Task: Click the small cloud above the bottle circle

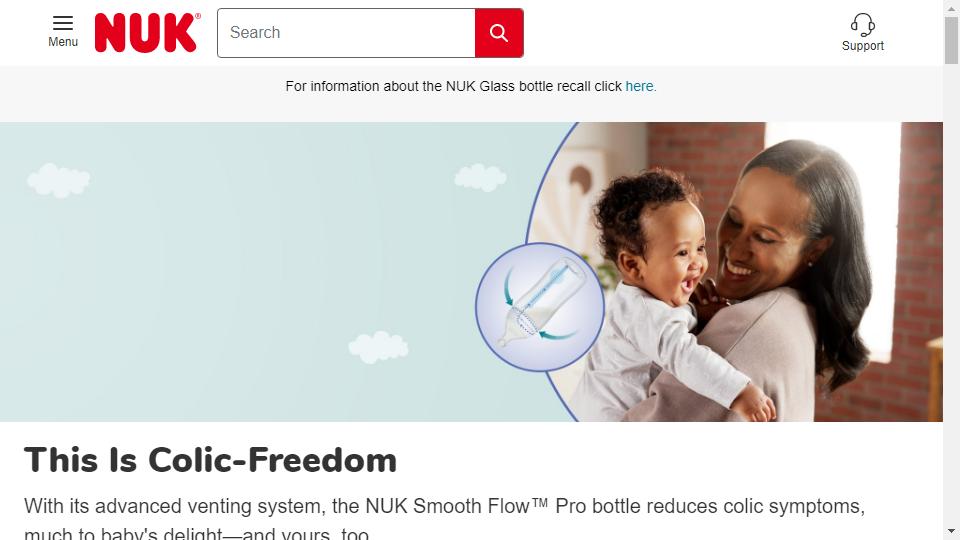Action: [481, 177]
